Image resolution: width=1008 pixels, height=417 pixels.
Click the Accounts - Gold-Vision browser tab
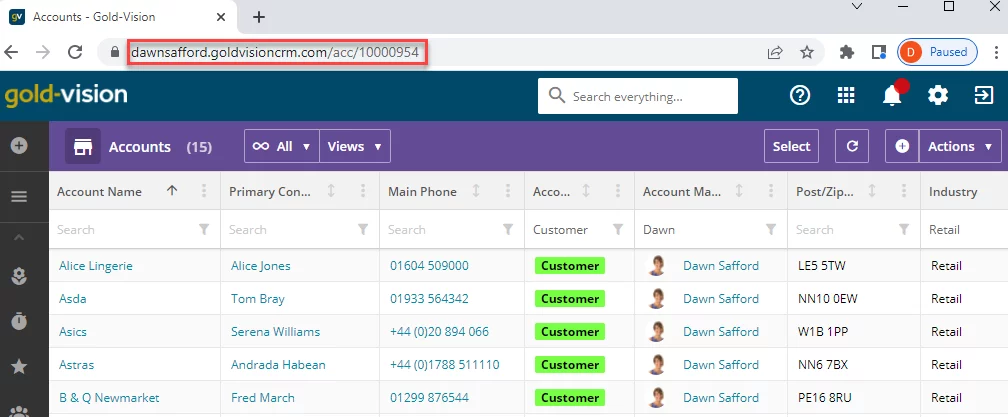click(118, 17)
